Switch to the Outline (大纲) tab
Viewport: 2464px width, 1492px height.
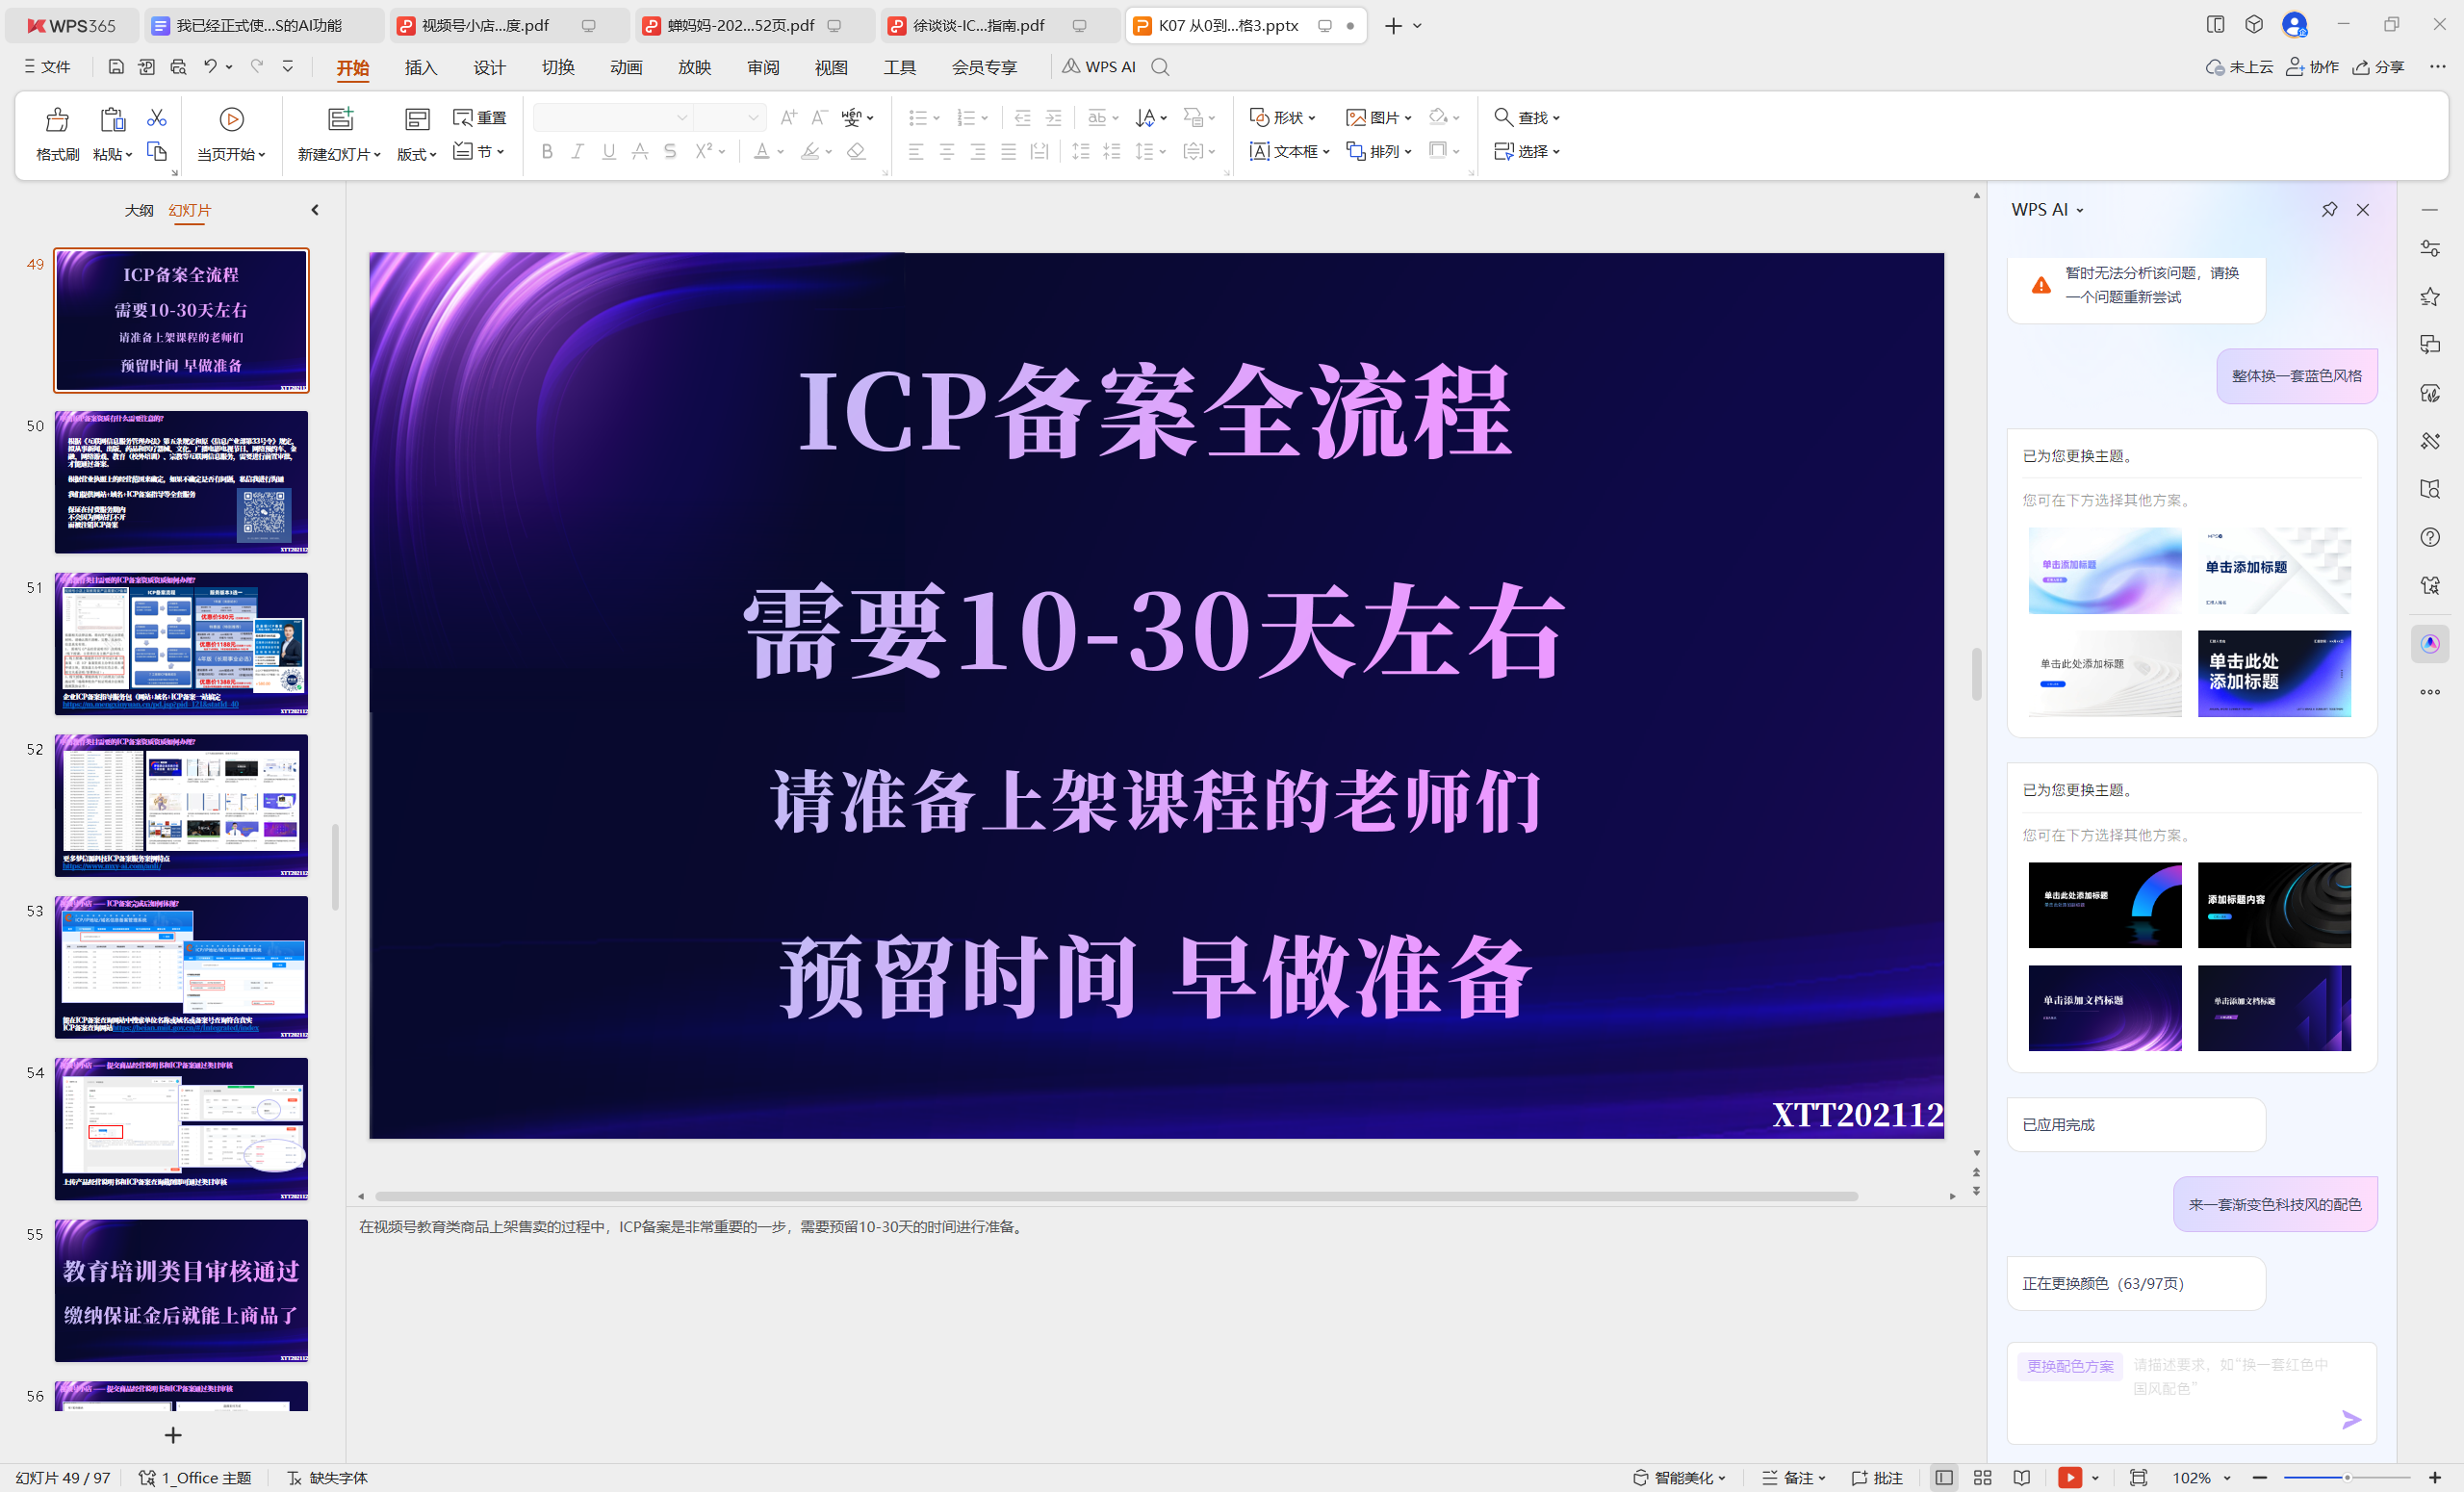click(139, 210)
